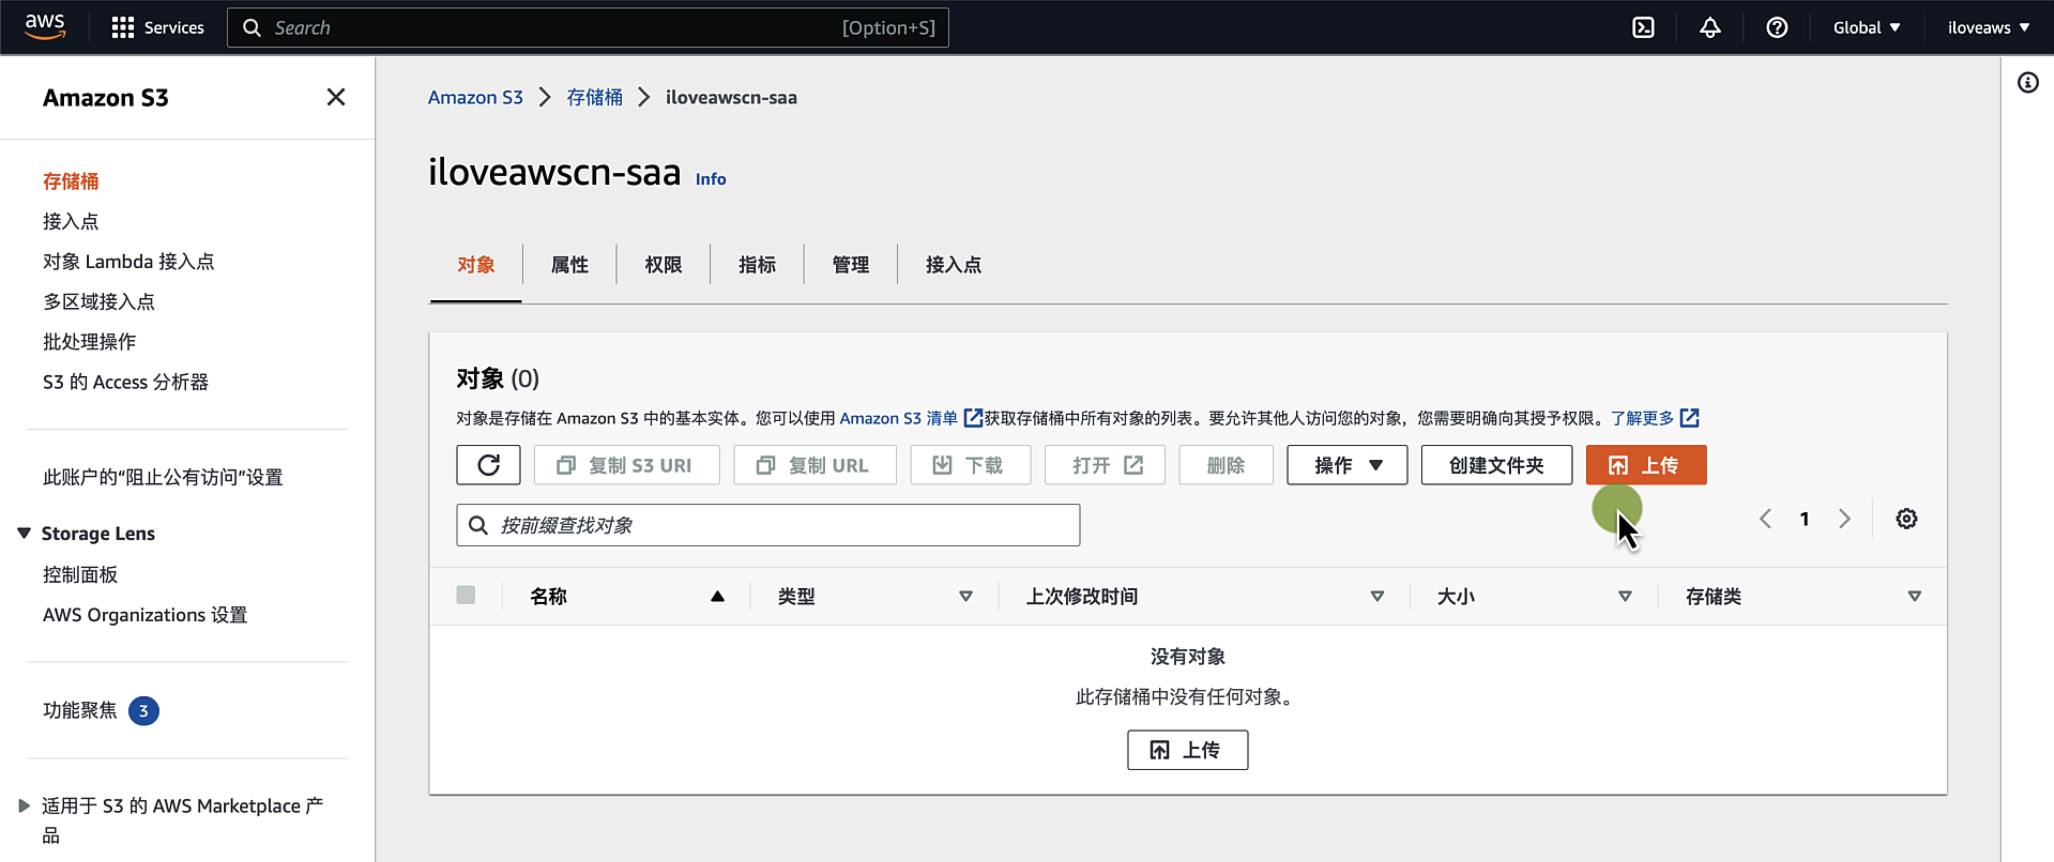
Task: Open 批处理操作 in the sidebar
Action: tap(89, 341)
